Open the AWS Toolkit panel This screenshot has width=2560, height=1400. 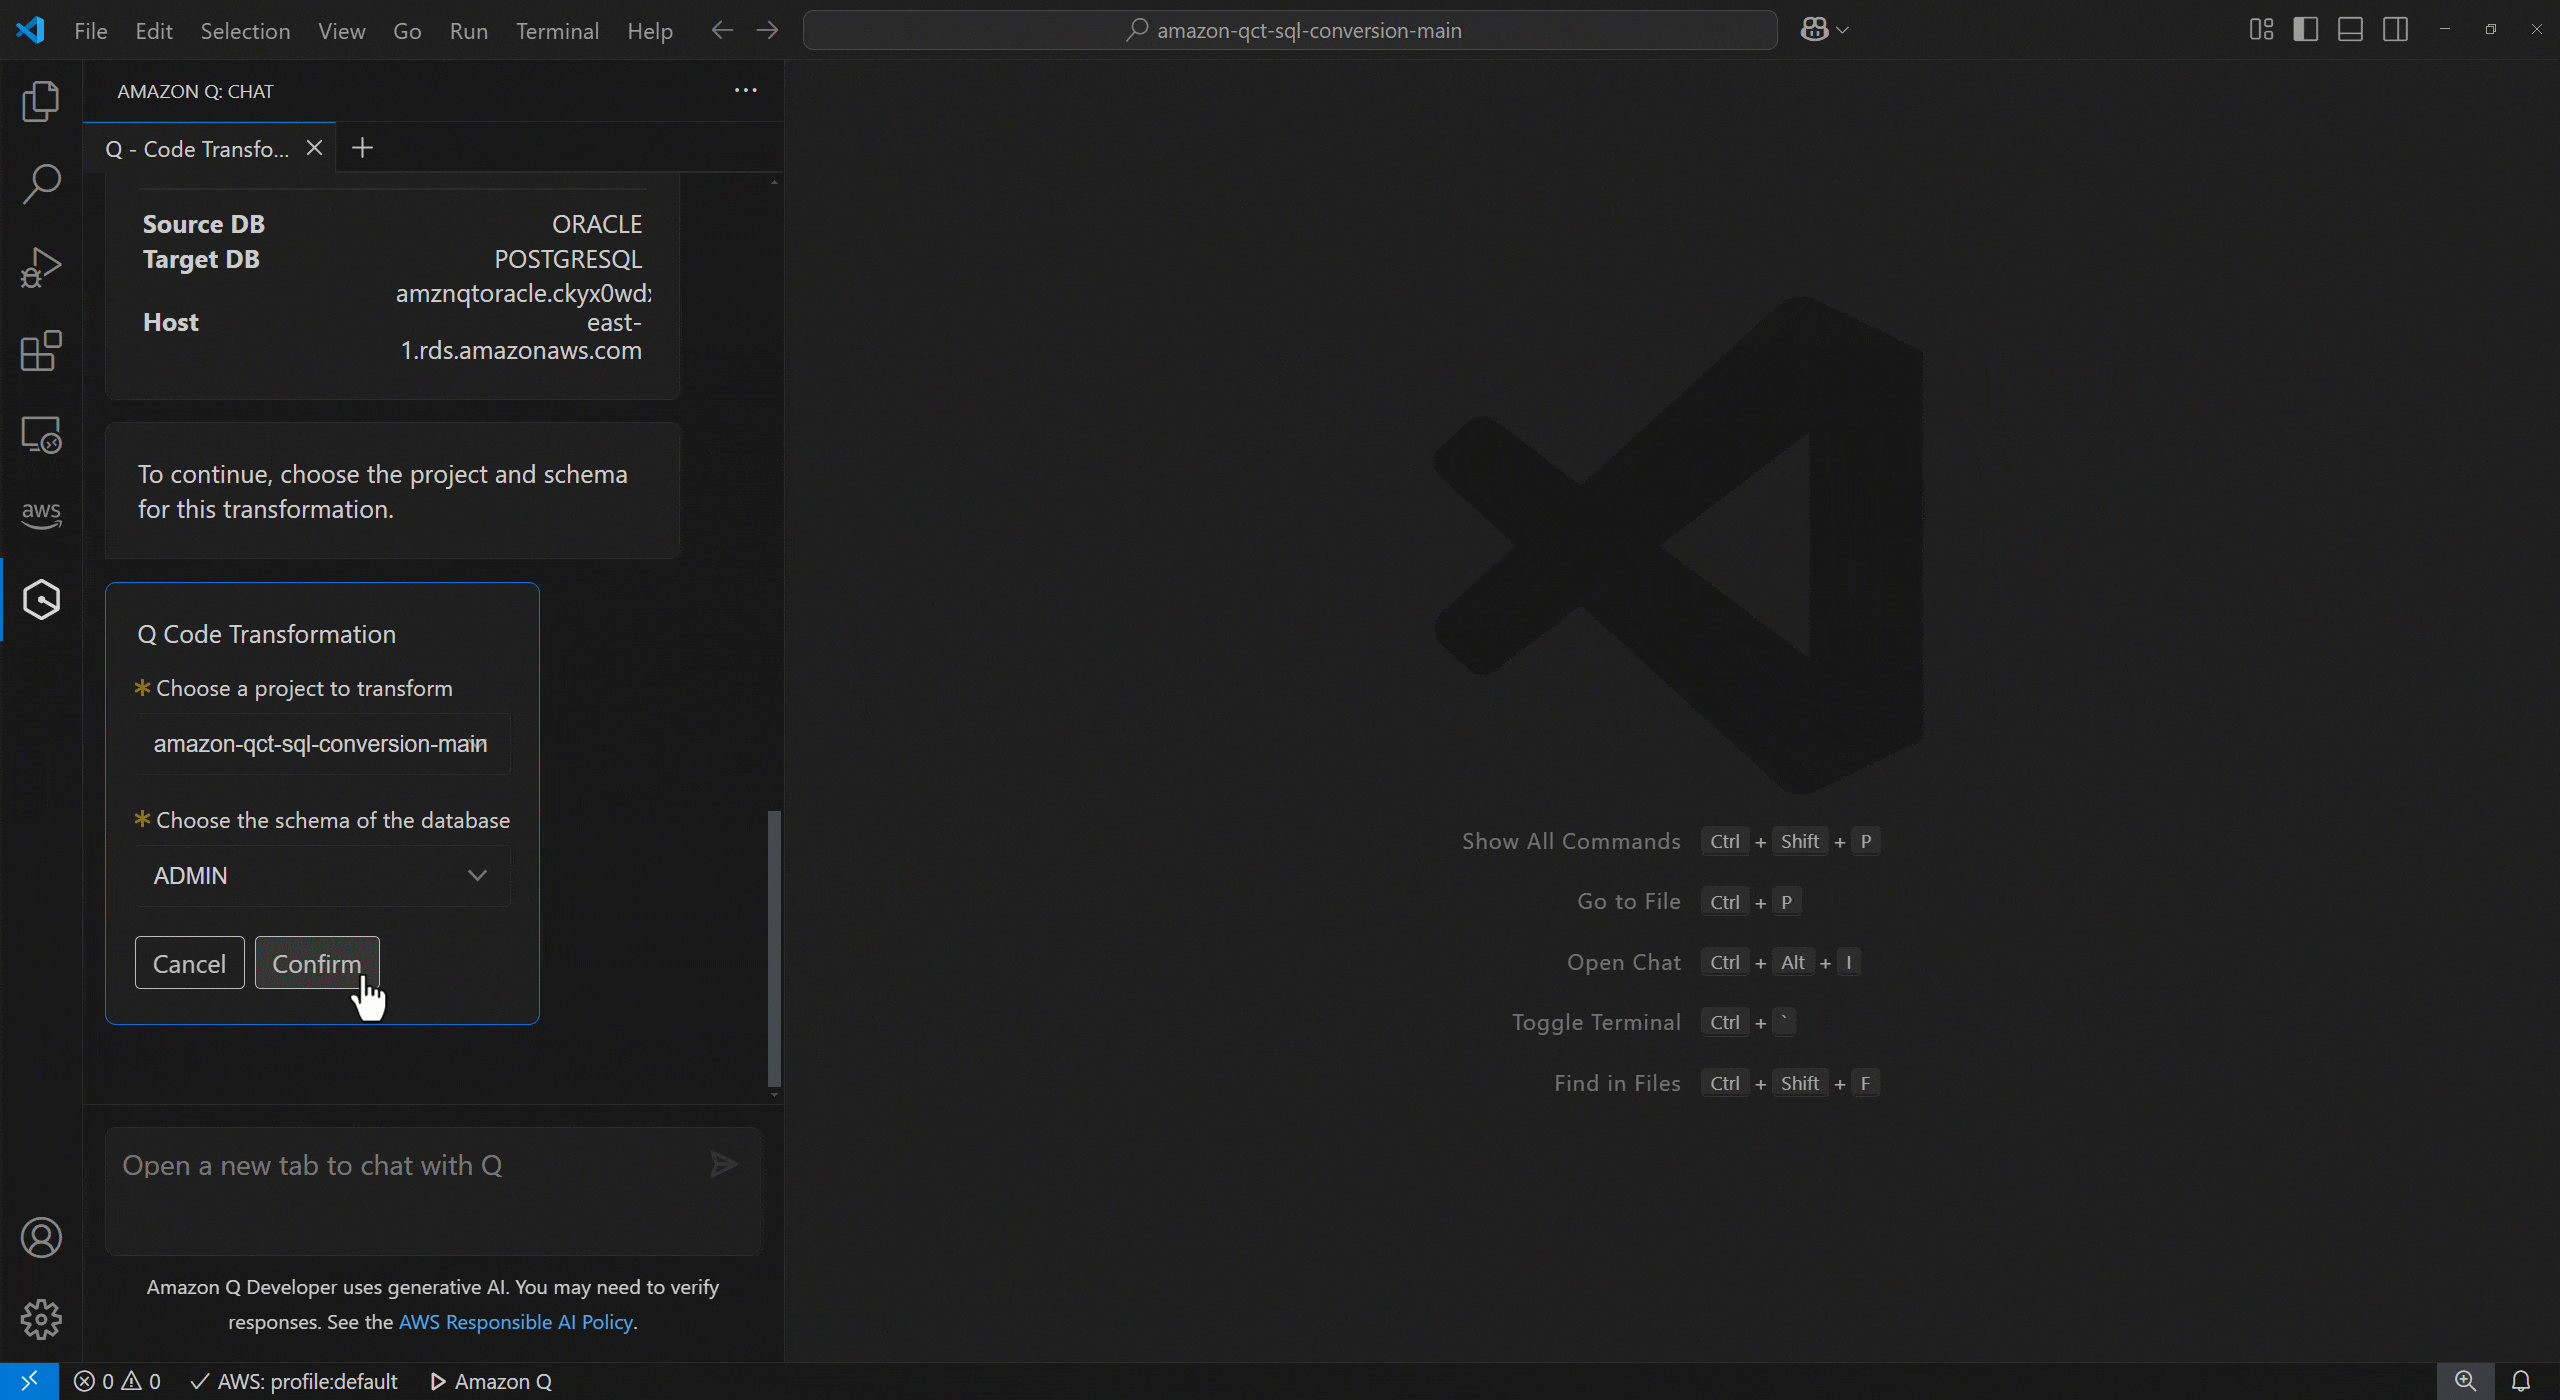[x=41, y=514]
